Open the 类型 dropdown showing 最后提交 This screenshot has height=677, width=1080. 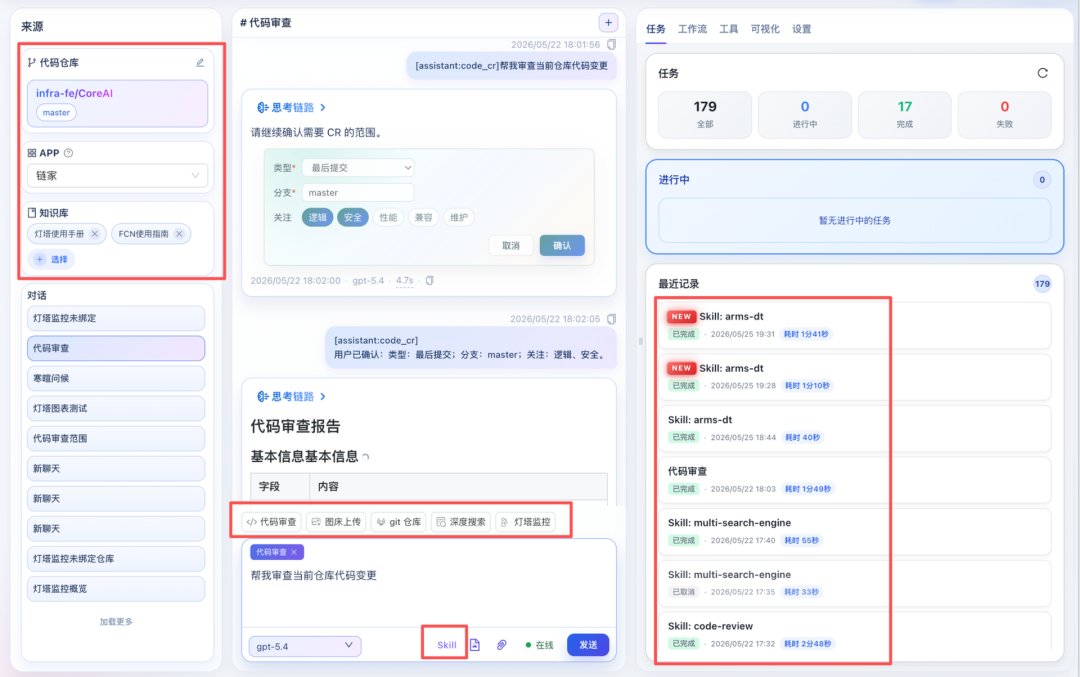[x=358, y=167]
